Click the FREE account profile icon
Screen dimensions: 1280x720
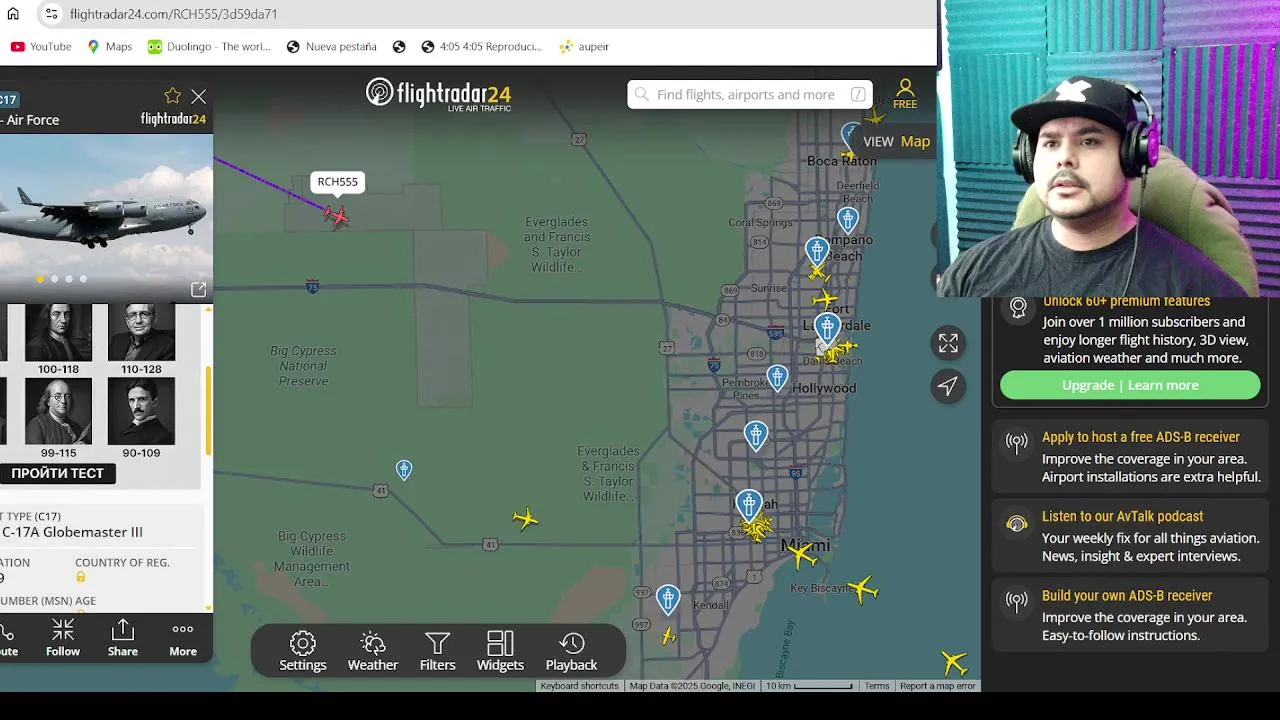pyautogui.click(x=905, y=94)
